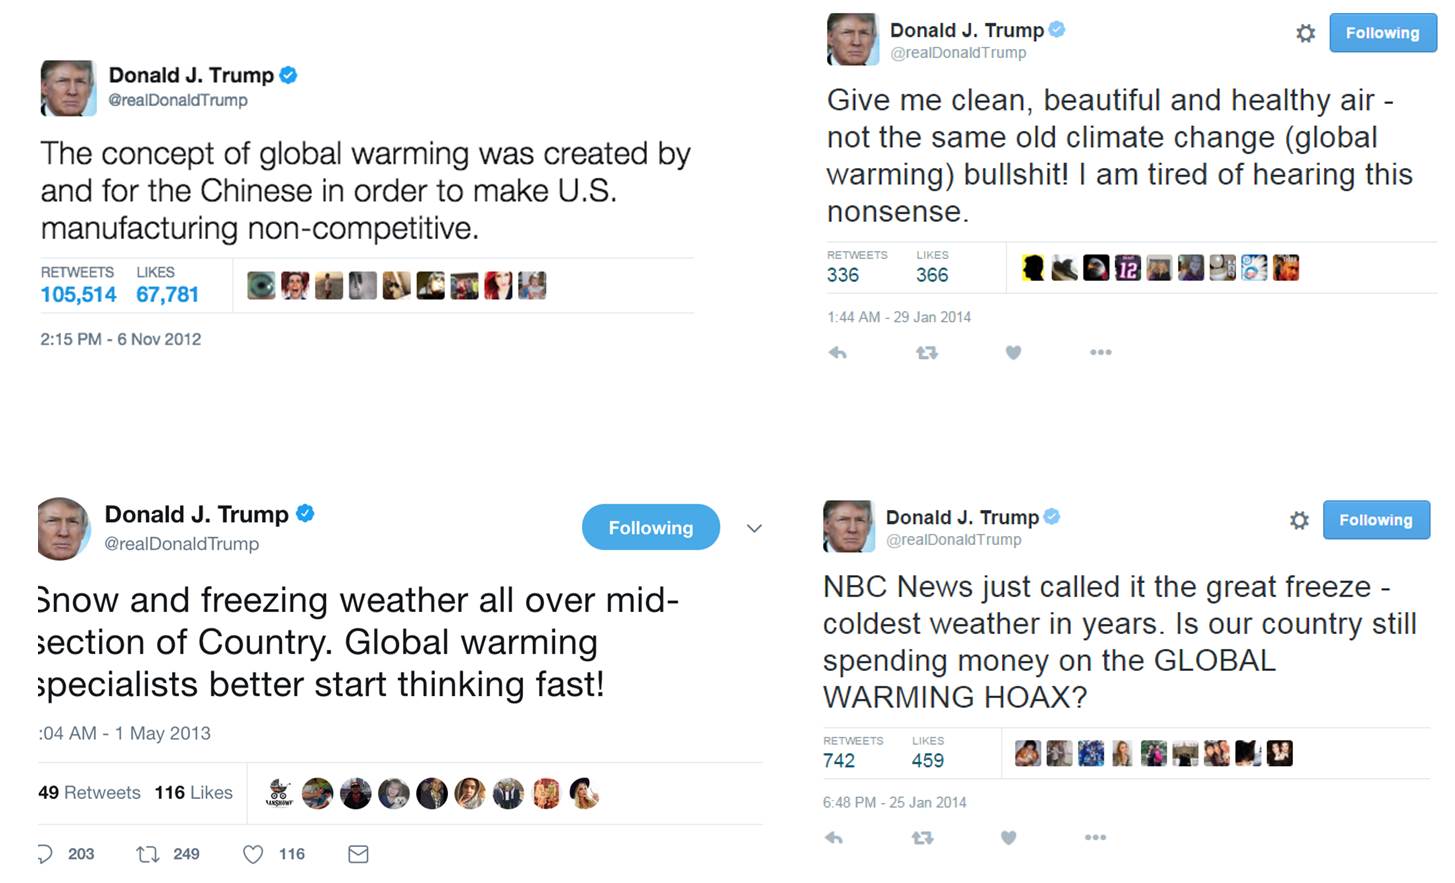The height and width of the screenshot is (883, 1455).
Task: Click the '1:44 AM - 29 Jan 2014' timestamp
Action: pyautogui.click(x=898, y=317)
